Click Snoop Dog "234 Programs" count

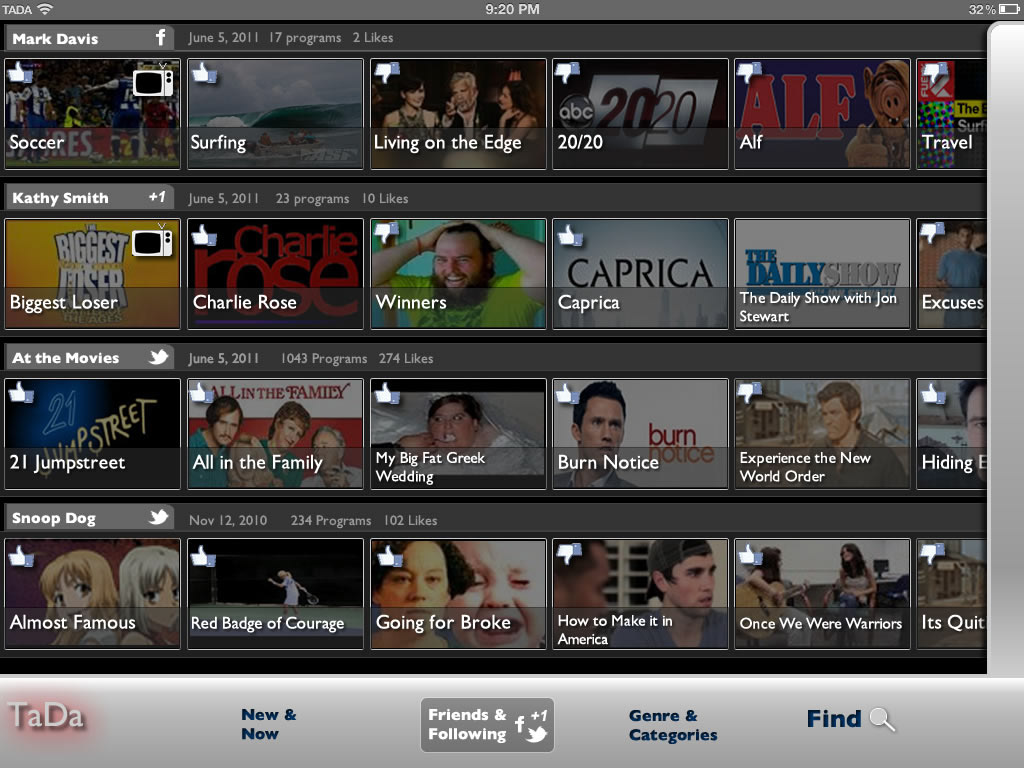tap(331, 520)
